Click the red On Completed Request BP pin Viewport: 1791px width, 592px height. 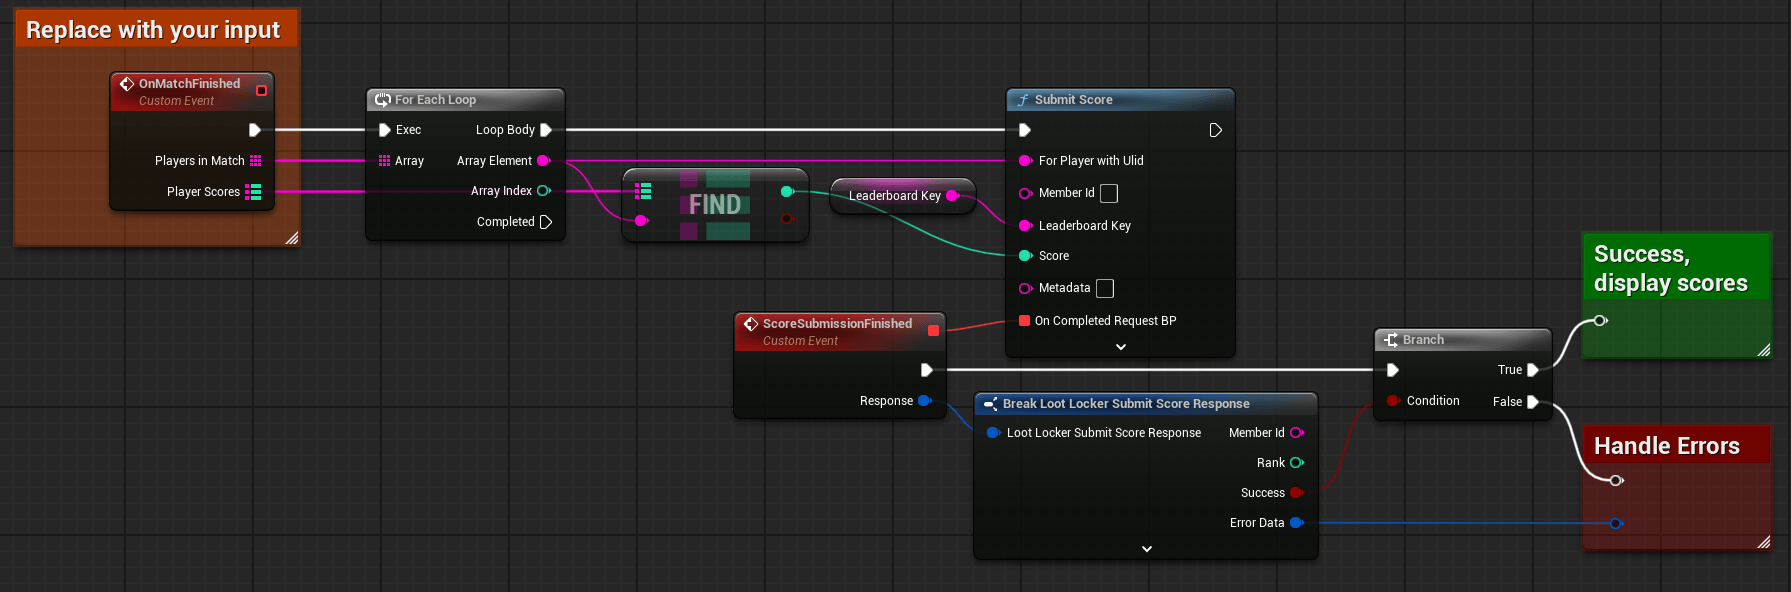tap(1024, 321)
